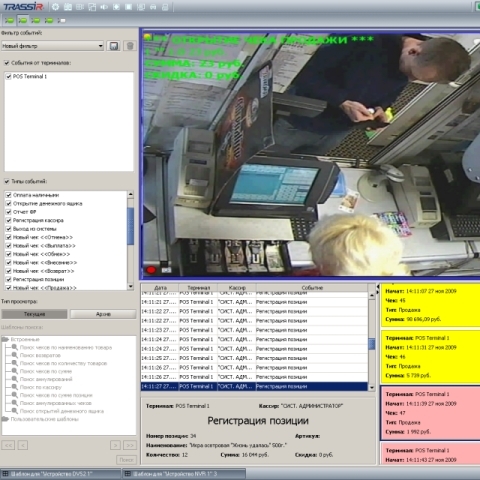This screenshot has width=480, height=480.
Task: Switch to 'Архив' view type
Action: [103, 314]
